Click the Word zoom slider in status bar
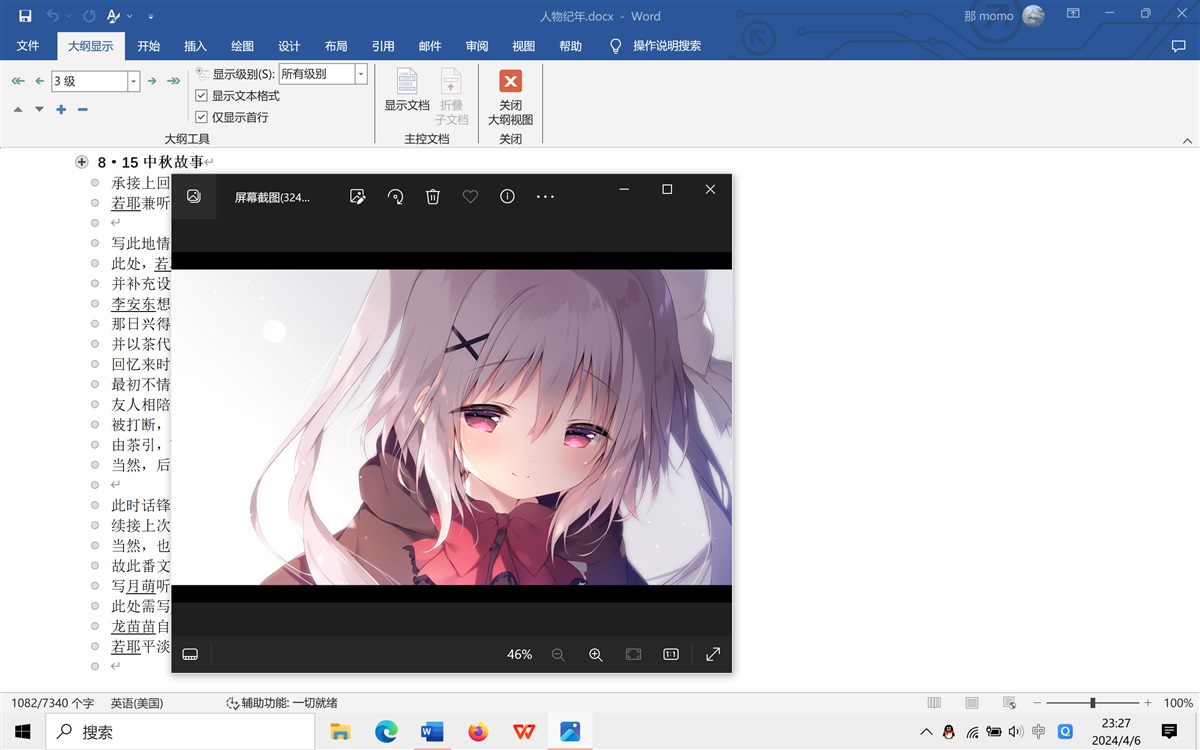Image resolution: width=1200 pixels, height=750 pixels. [1093, 703]
